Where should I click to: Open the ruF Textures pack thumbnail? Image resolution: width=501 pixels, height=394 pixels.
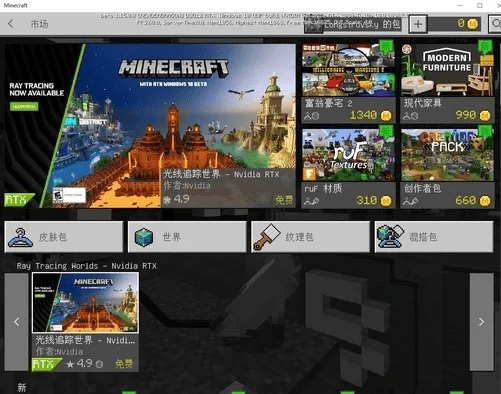pyautogui.click(x=348, y=155)
